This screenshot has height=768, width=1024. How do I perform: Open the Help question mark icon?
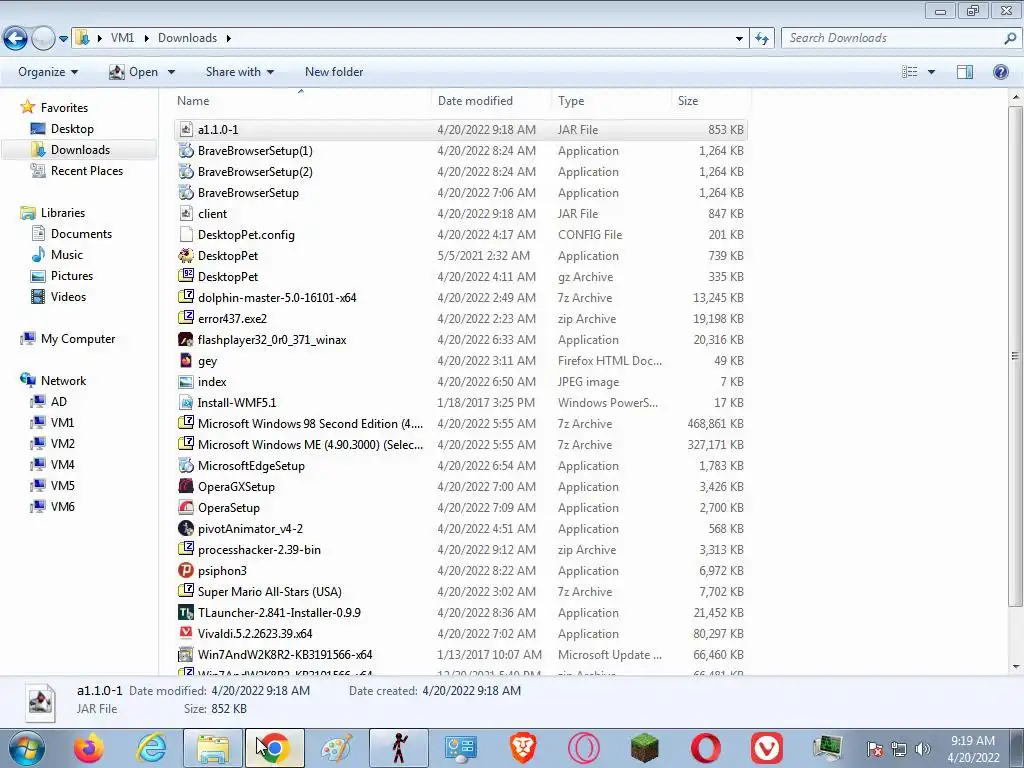click(1000, 72)
